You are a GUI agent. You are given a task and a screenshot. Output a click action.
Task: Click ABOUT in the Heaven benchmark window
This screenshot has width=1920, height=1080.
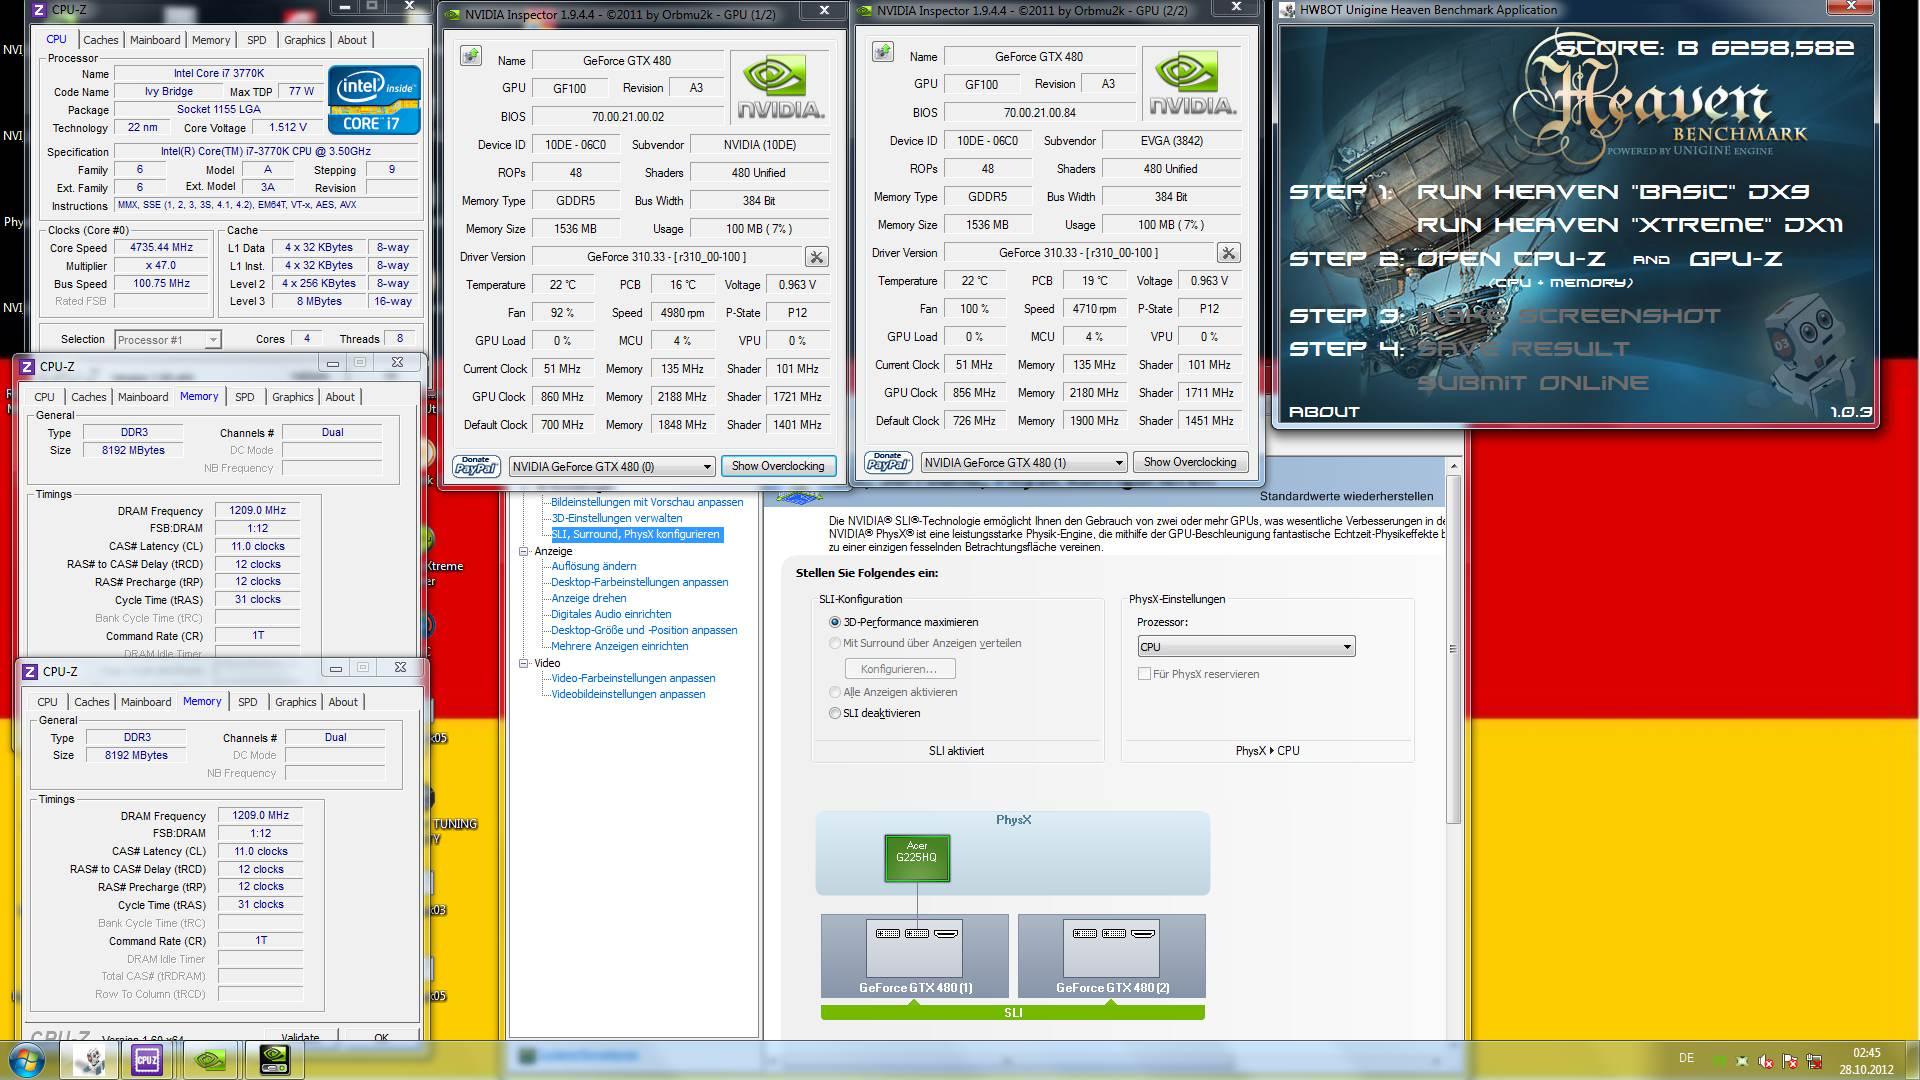tap(1324, 412)
